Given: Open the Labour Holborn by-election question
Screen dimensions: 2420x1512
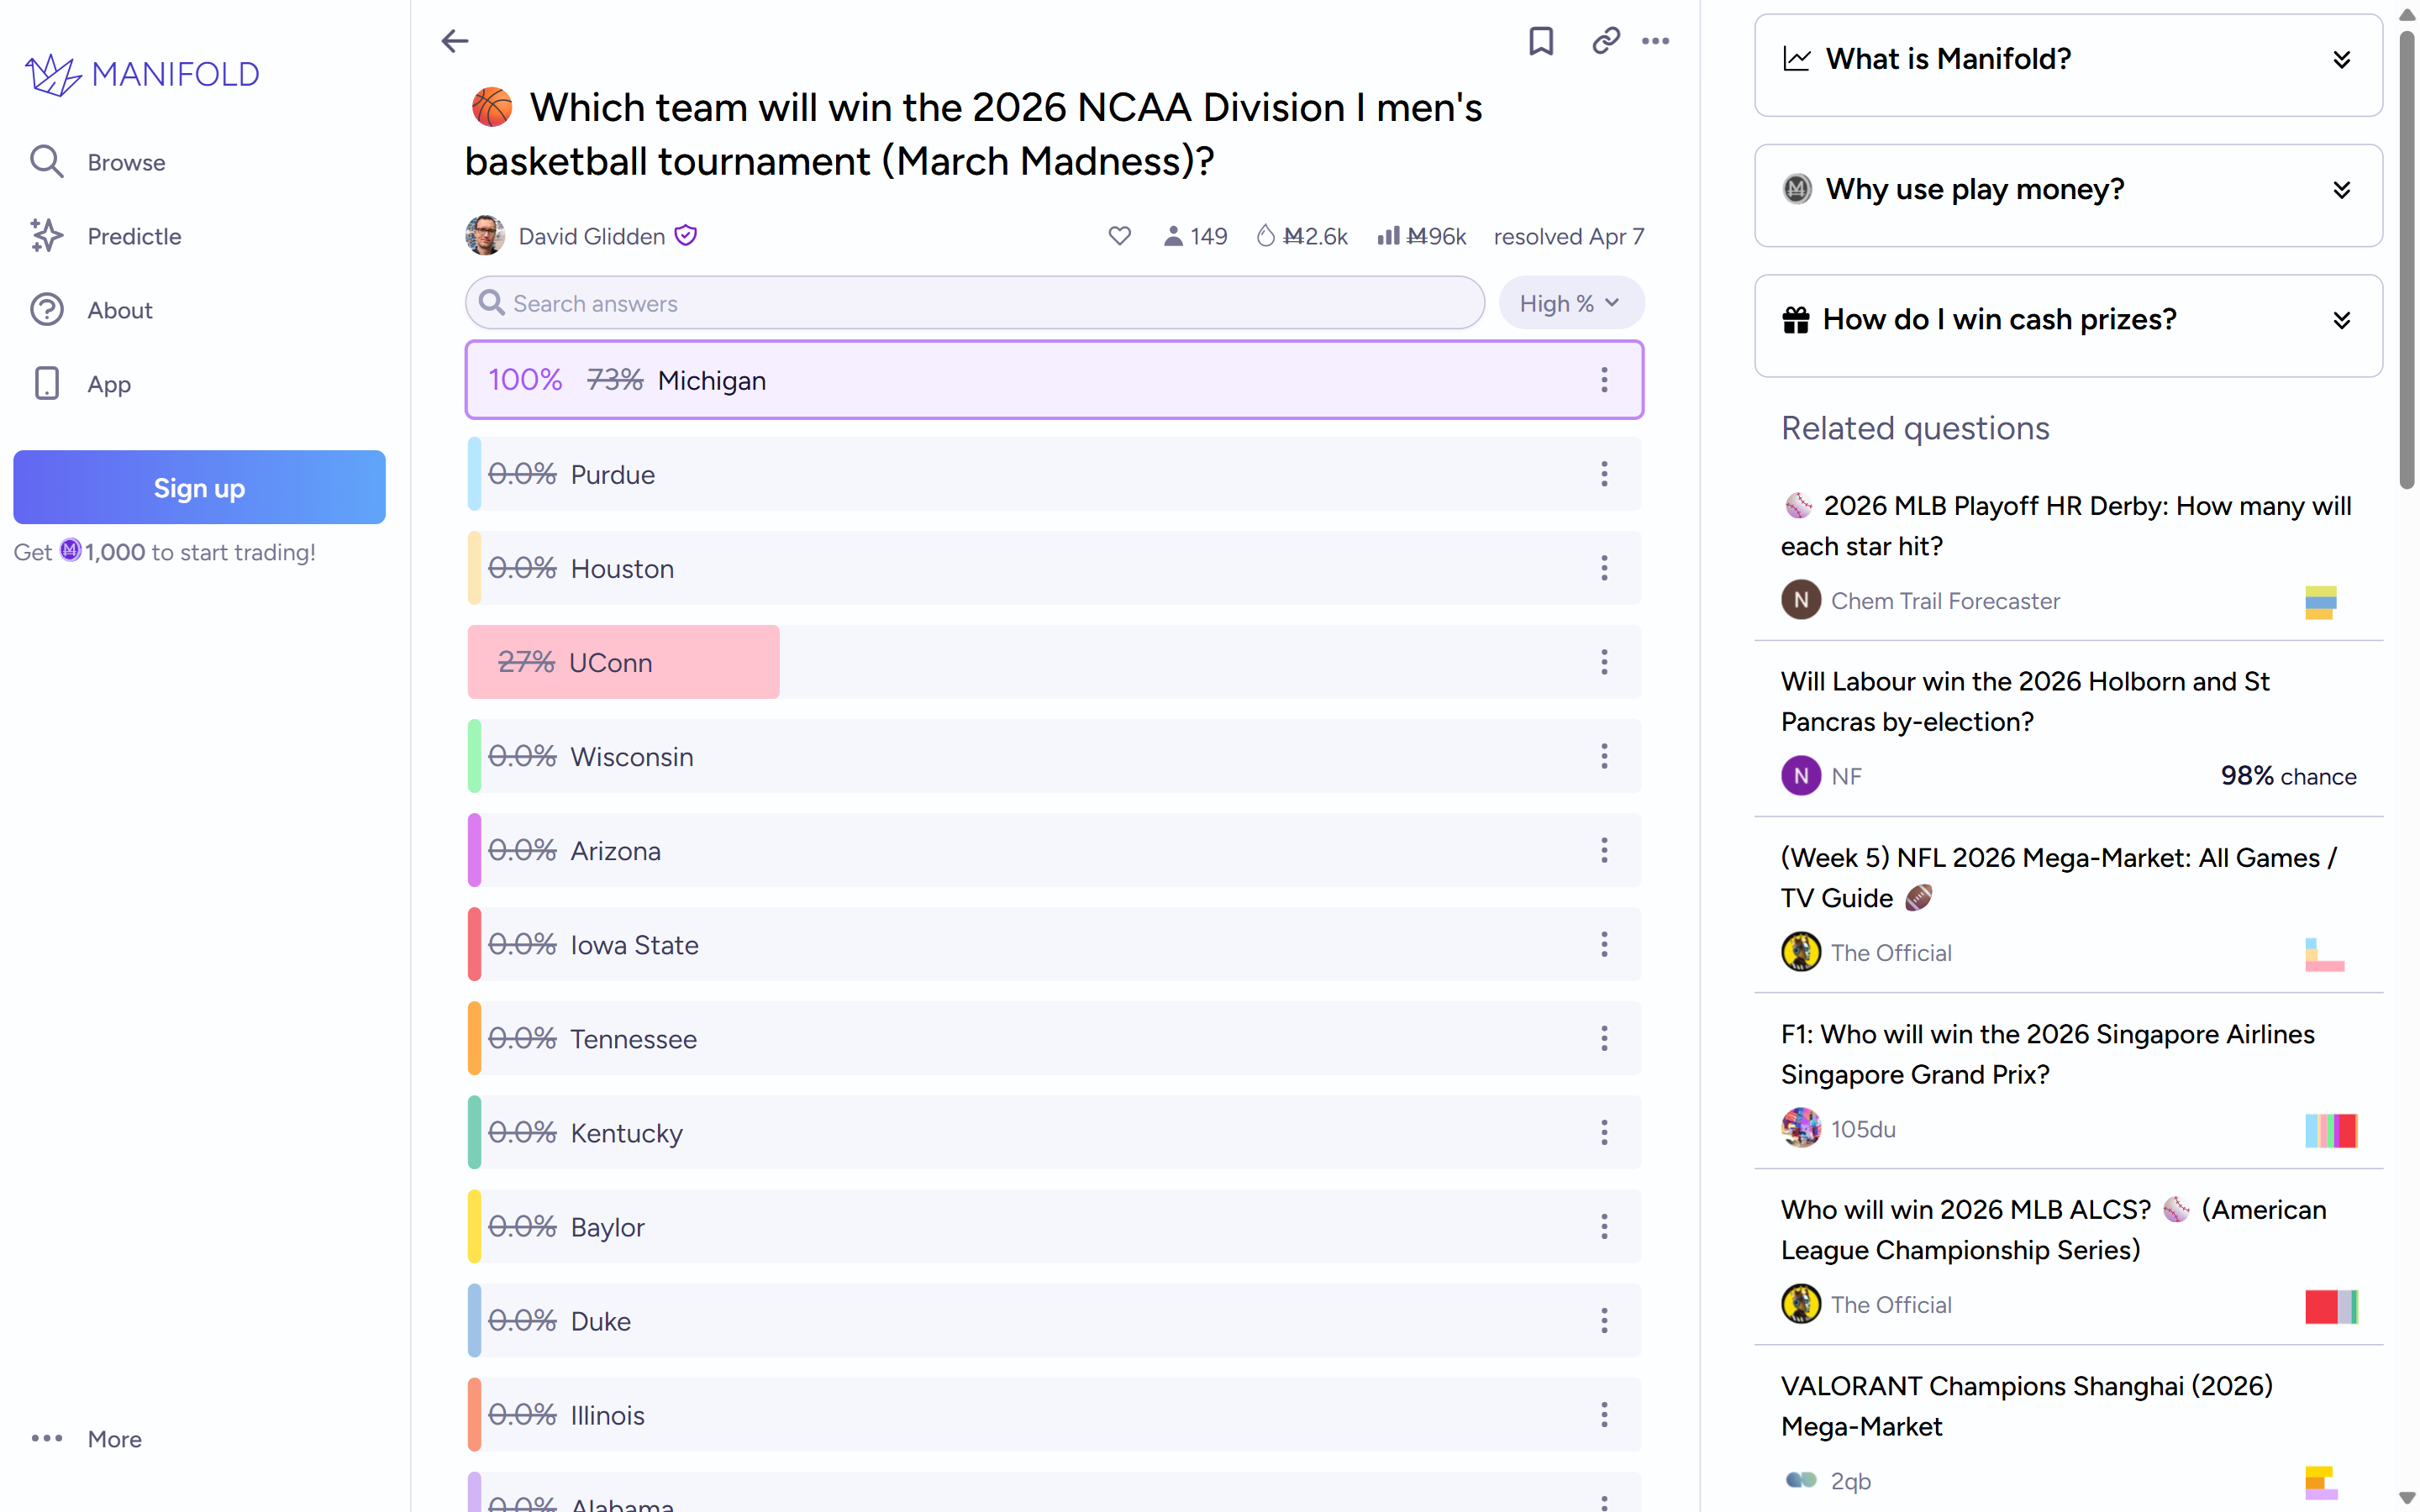Looking at the screenshot, I should 2024,701.
